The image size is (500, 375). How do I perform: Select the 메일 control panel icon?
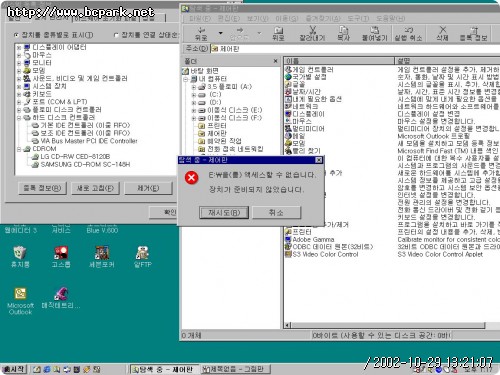[x=288, y=136]
